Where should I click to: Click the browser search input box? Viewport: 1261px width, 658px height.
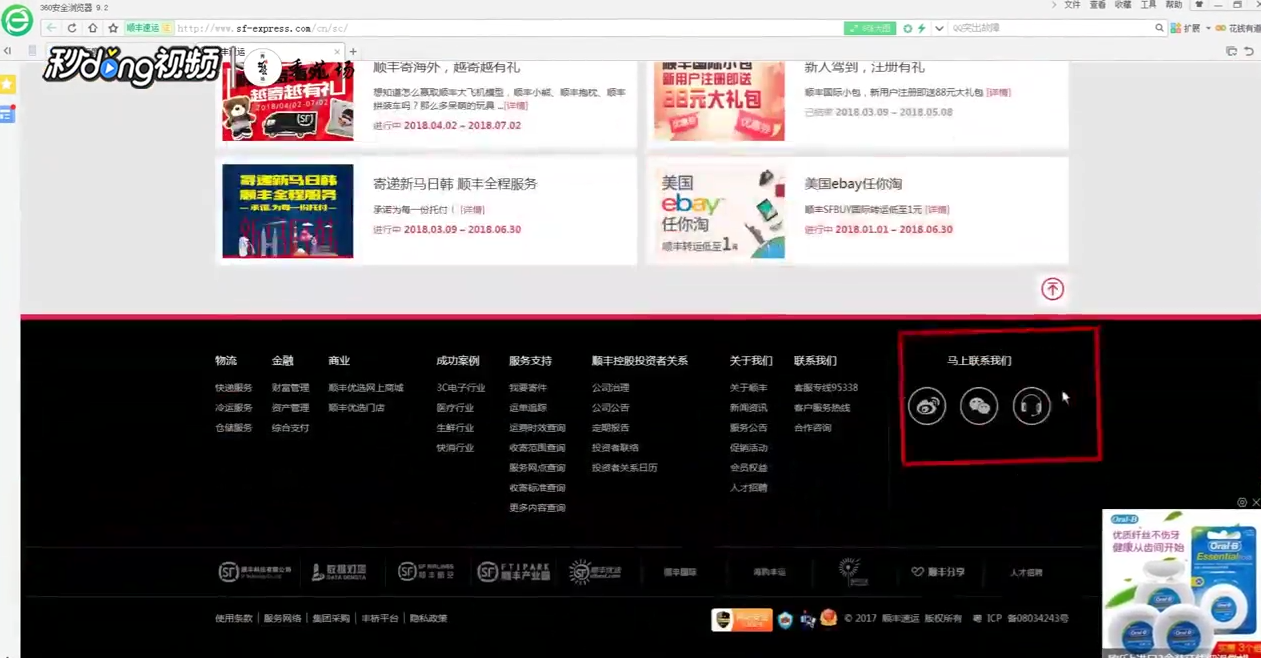1050,28
